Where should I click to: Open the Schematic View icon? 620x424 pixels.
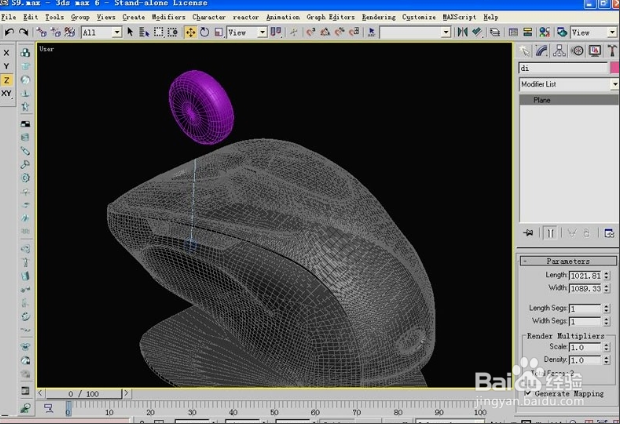tap(527, 32)
